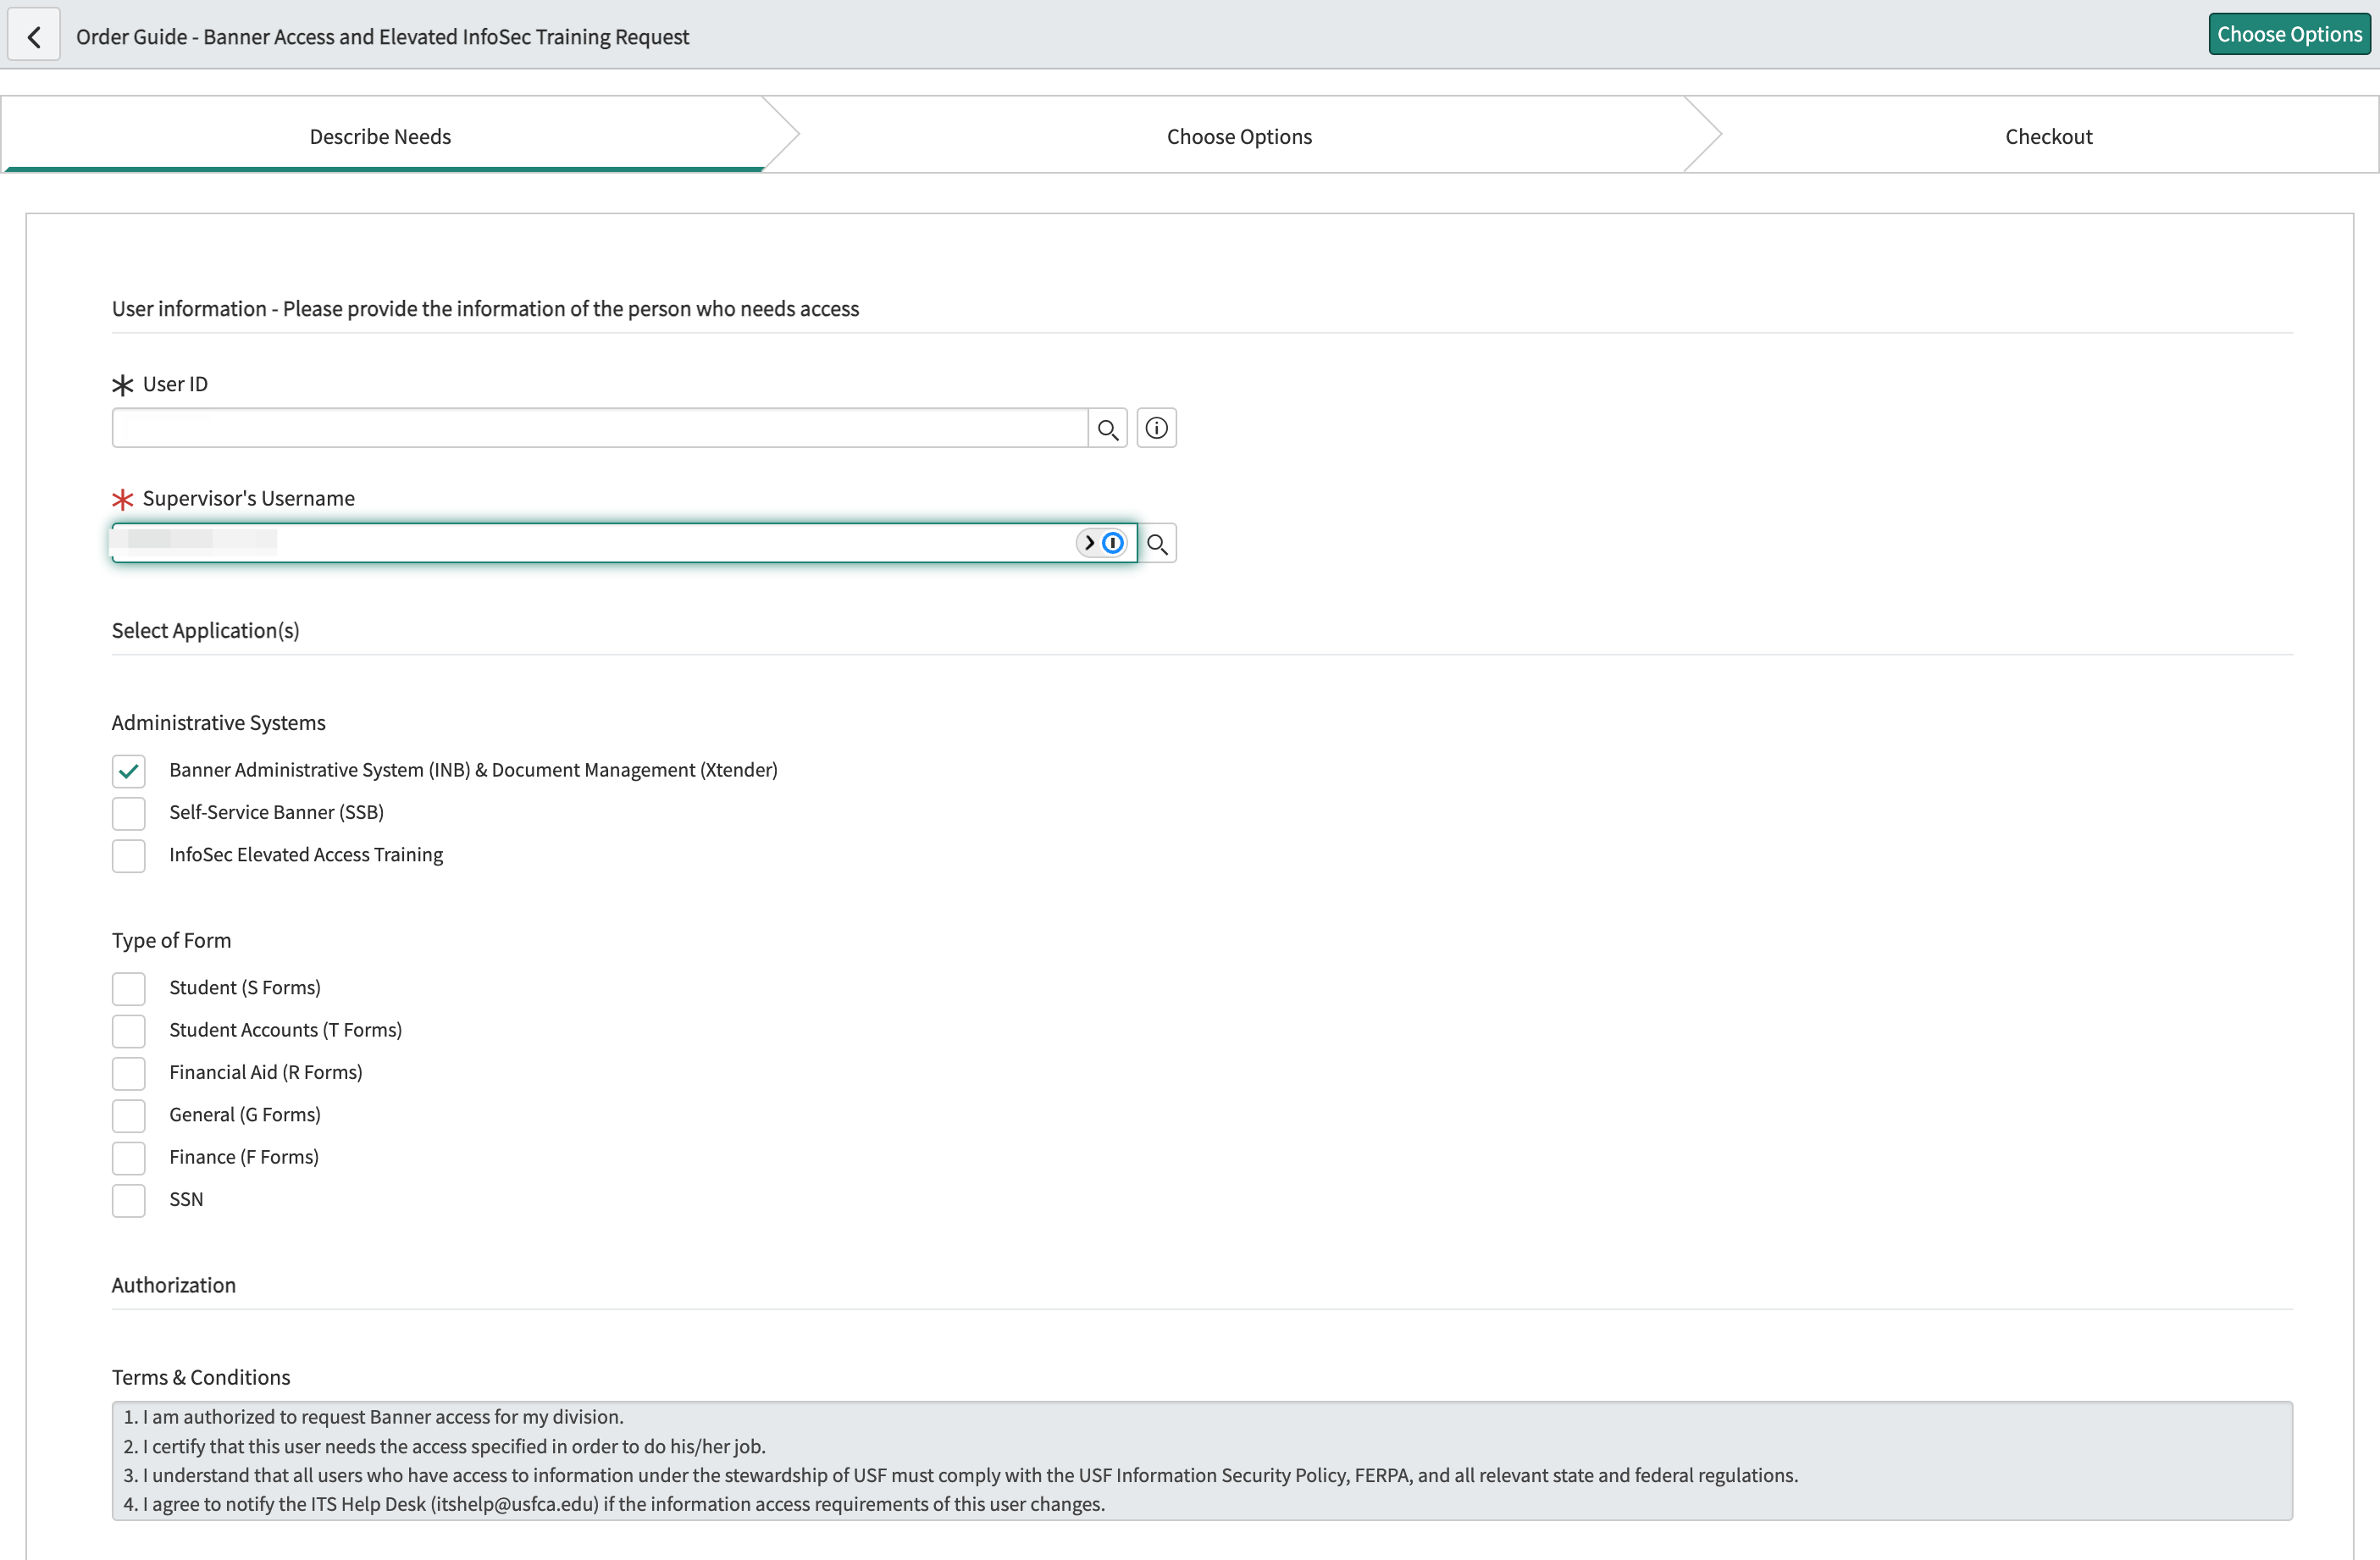Check Finance (F Forms) option
This screenshot has height=1560, width=2380.
tap(129, 1158)
